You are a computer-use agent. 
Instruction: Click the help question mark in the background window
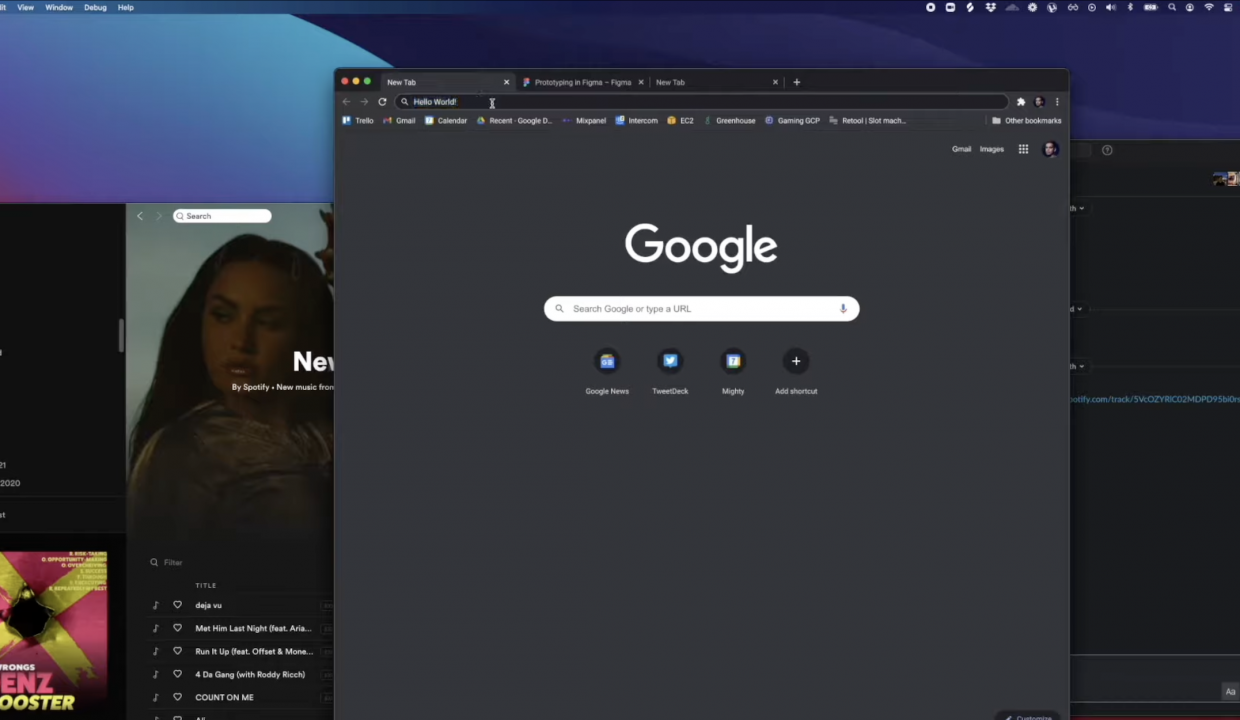1107,150
